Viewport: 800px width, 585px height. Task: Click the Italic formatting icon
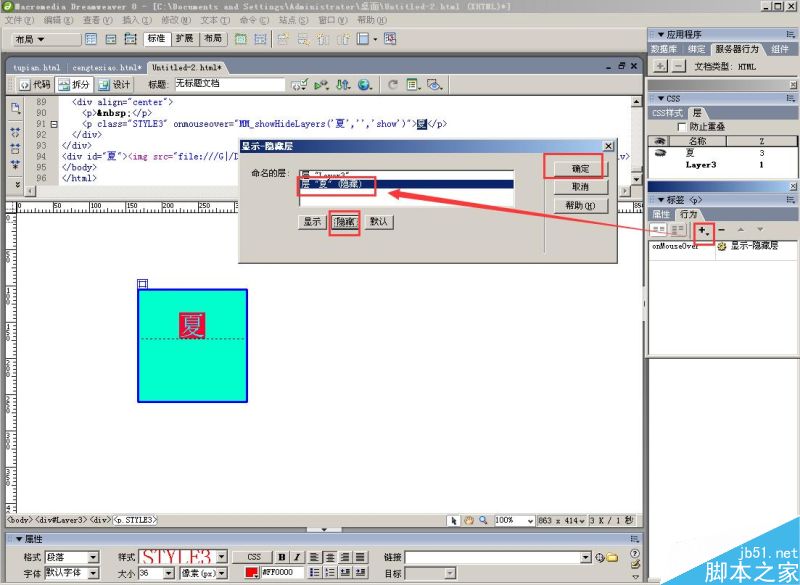pos(296,557)
